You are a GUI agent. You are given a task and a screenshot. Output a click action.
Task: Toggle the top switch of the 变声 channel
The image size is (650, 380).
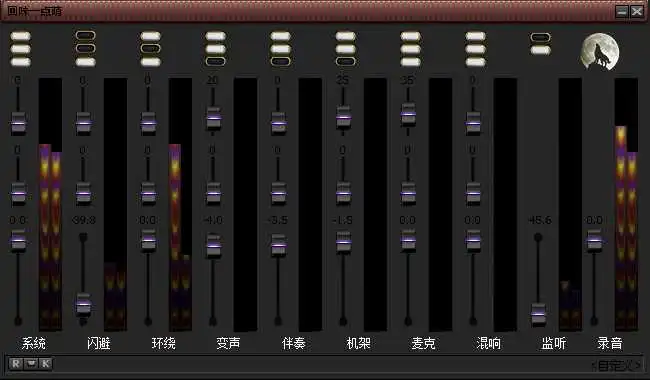[216, 36]
